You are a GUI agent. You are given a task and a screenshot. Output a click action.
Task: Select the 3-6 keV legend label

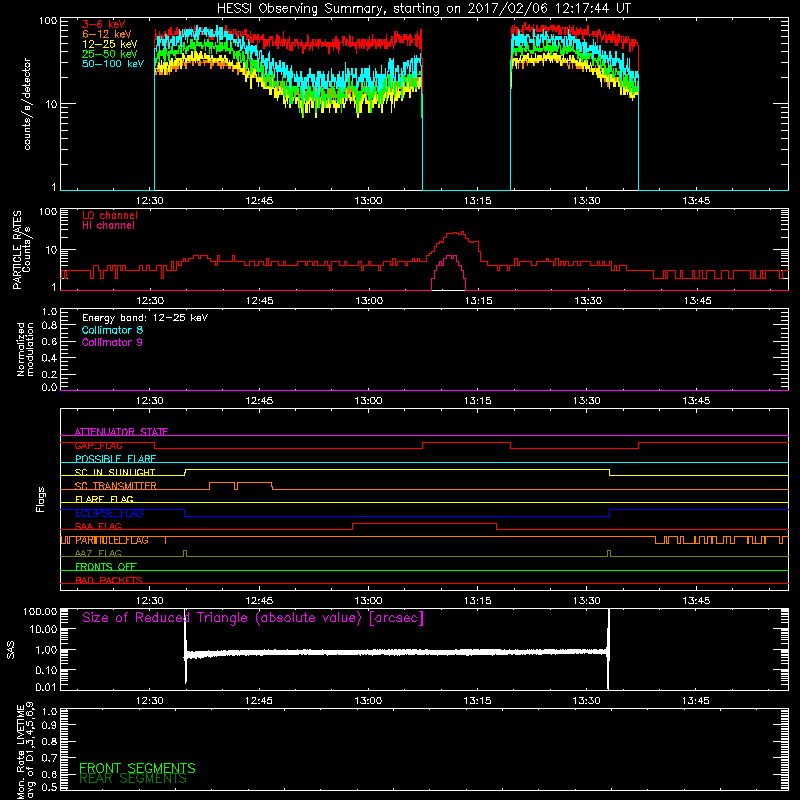click(x=104, y=24)
